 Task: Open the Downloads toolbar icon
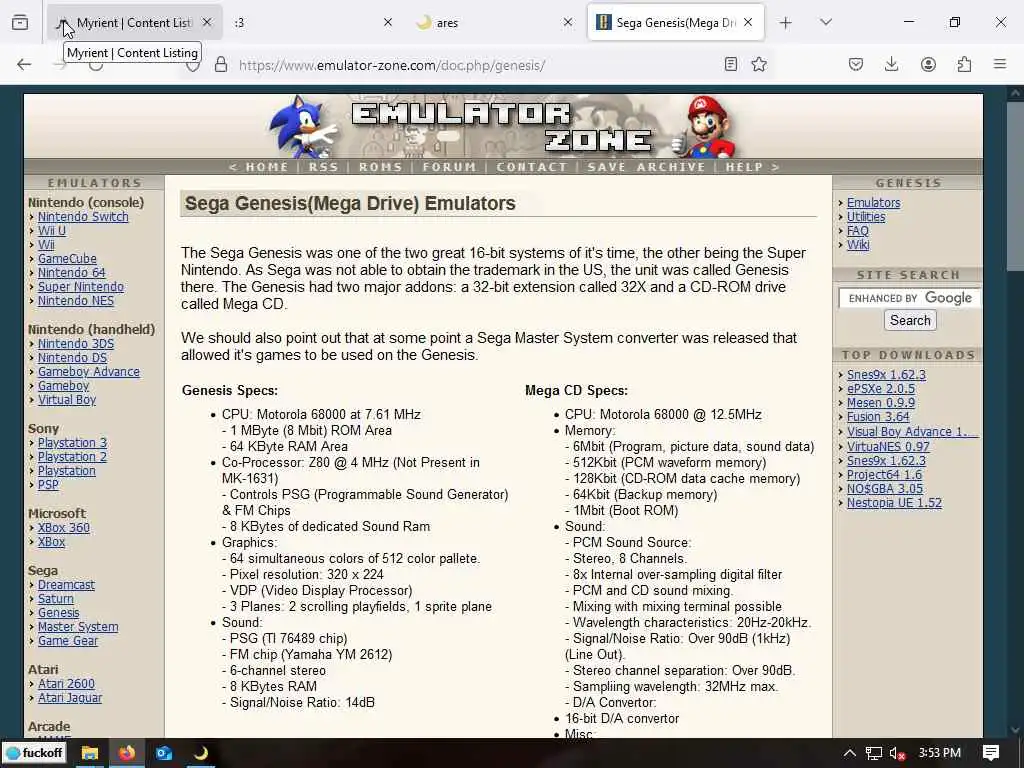click(x=891, y=64)
